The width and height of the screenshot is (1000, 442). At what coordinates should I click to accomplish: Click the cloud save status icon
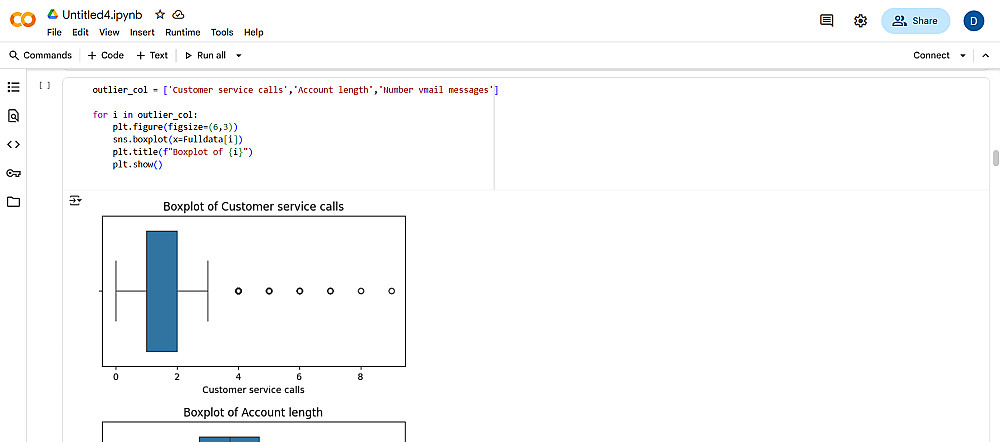click(178, 15)
